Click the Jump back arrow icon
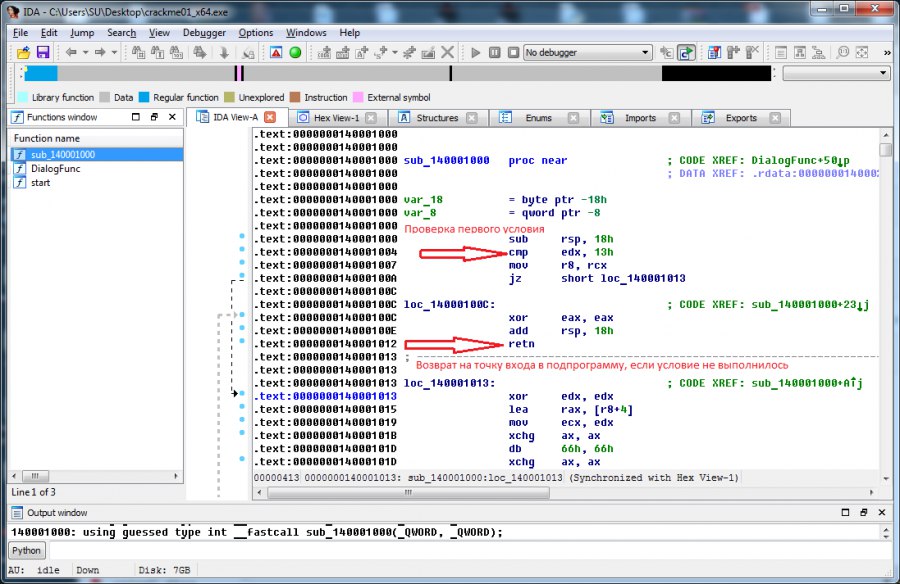The image size is (900, 584). click(x=72, y=52)
